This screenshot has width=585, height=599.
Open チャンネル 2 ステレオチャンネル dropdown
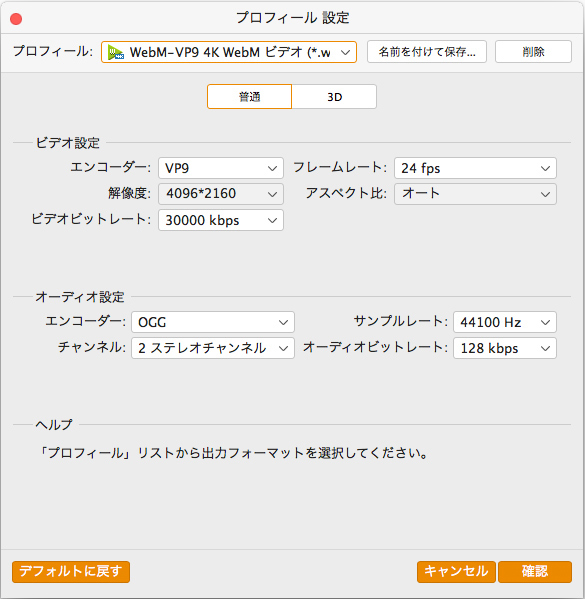pyautogui.click(x=213, y=348)
